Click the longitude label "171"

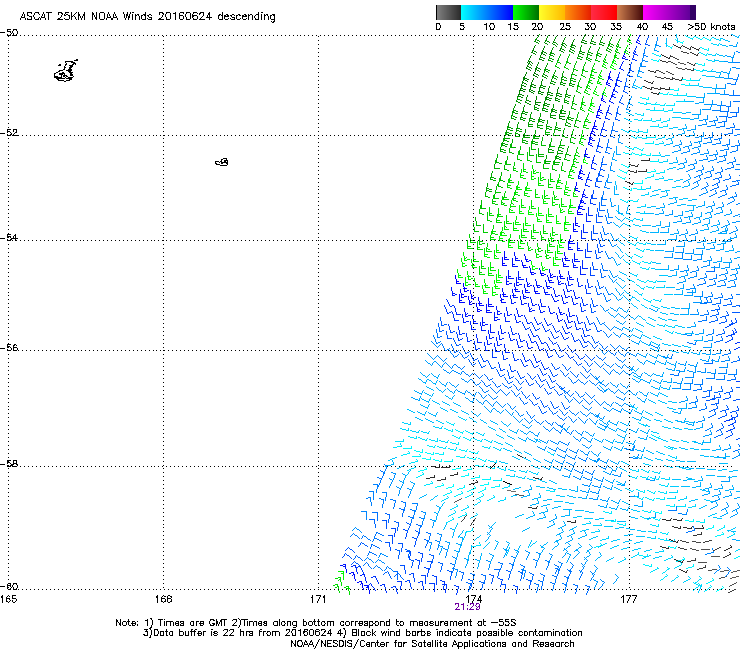point(318,599)
